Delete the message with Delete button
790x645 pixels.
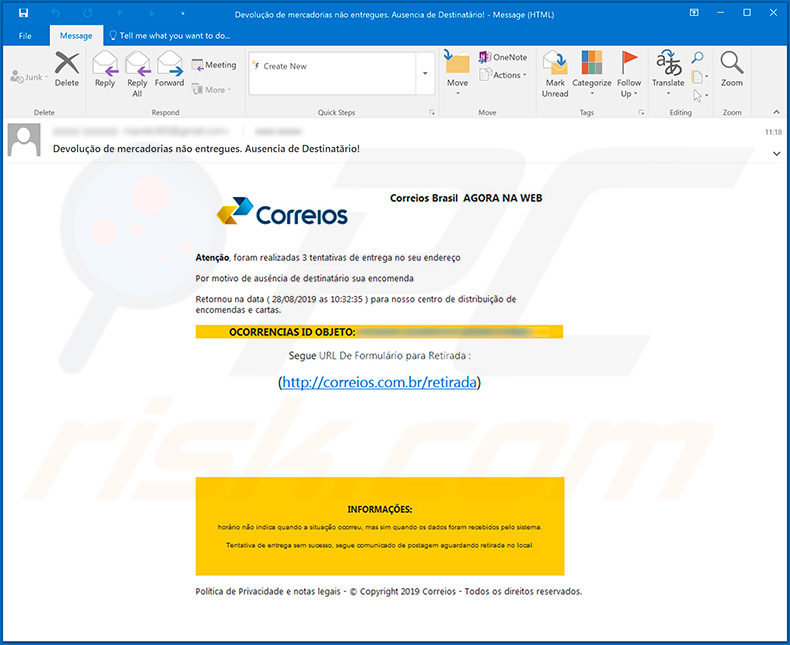[67, 70]
